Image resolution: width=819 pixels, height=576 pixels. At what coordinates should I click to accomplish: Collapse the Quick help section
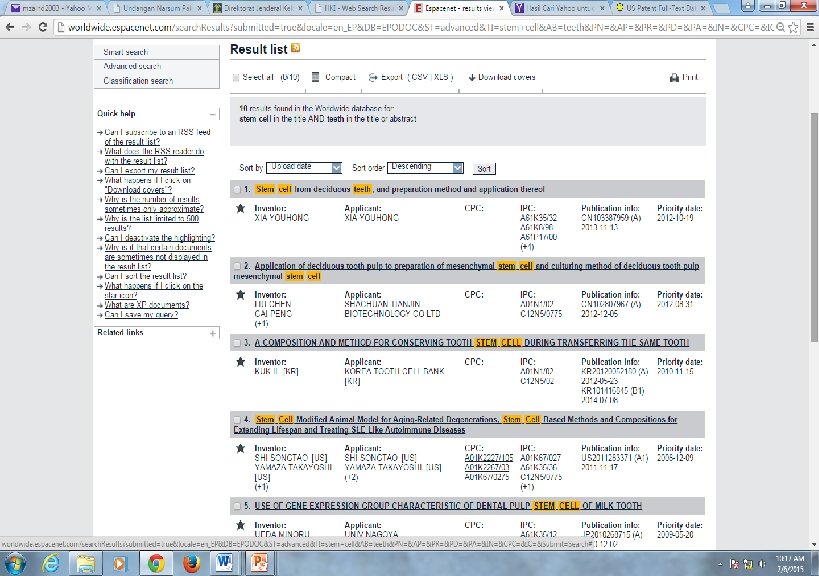213,114
